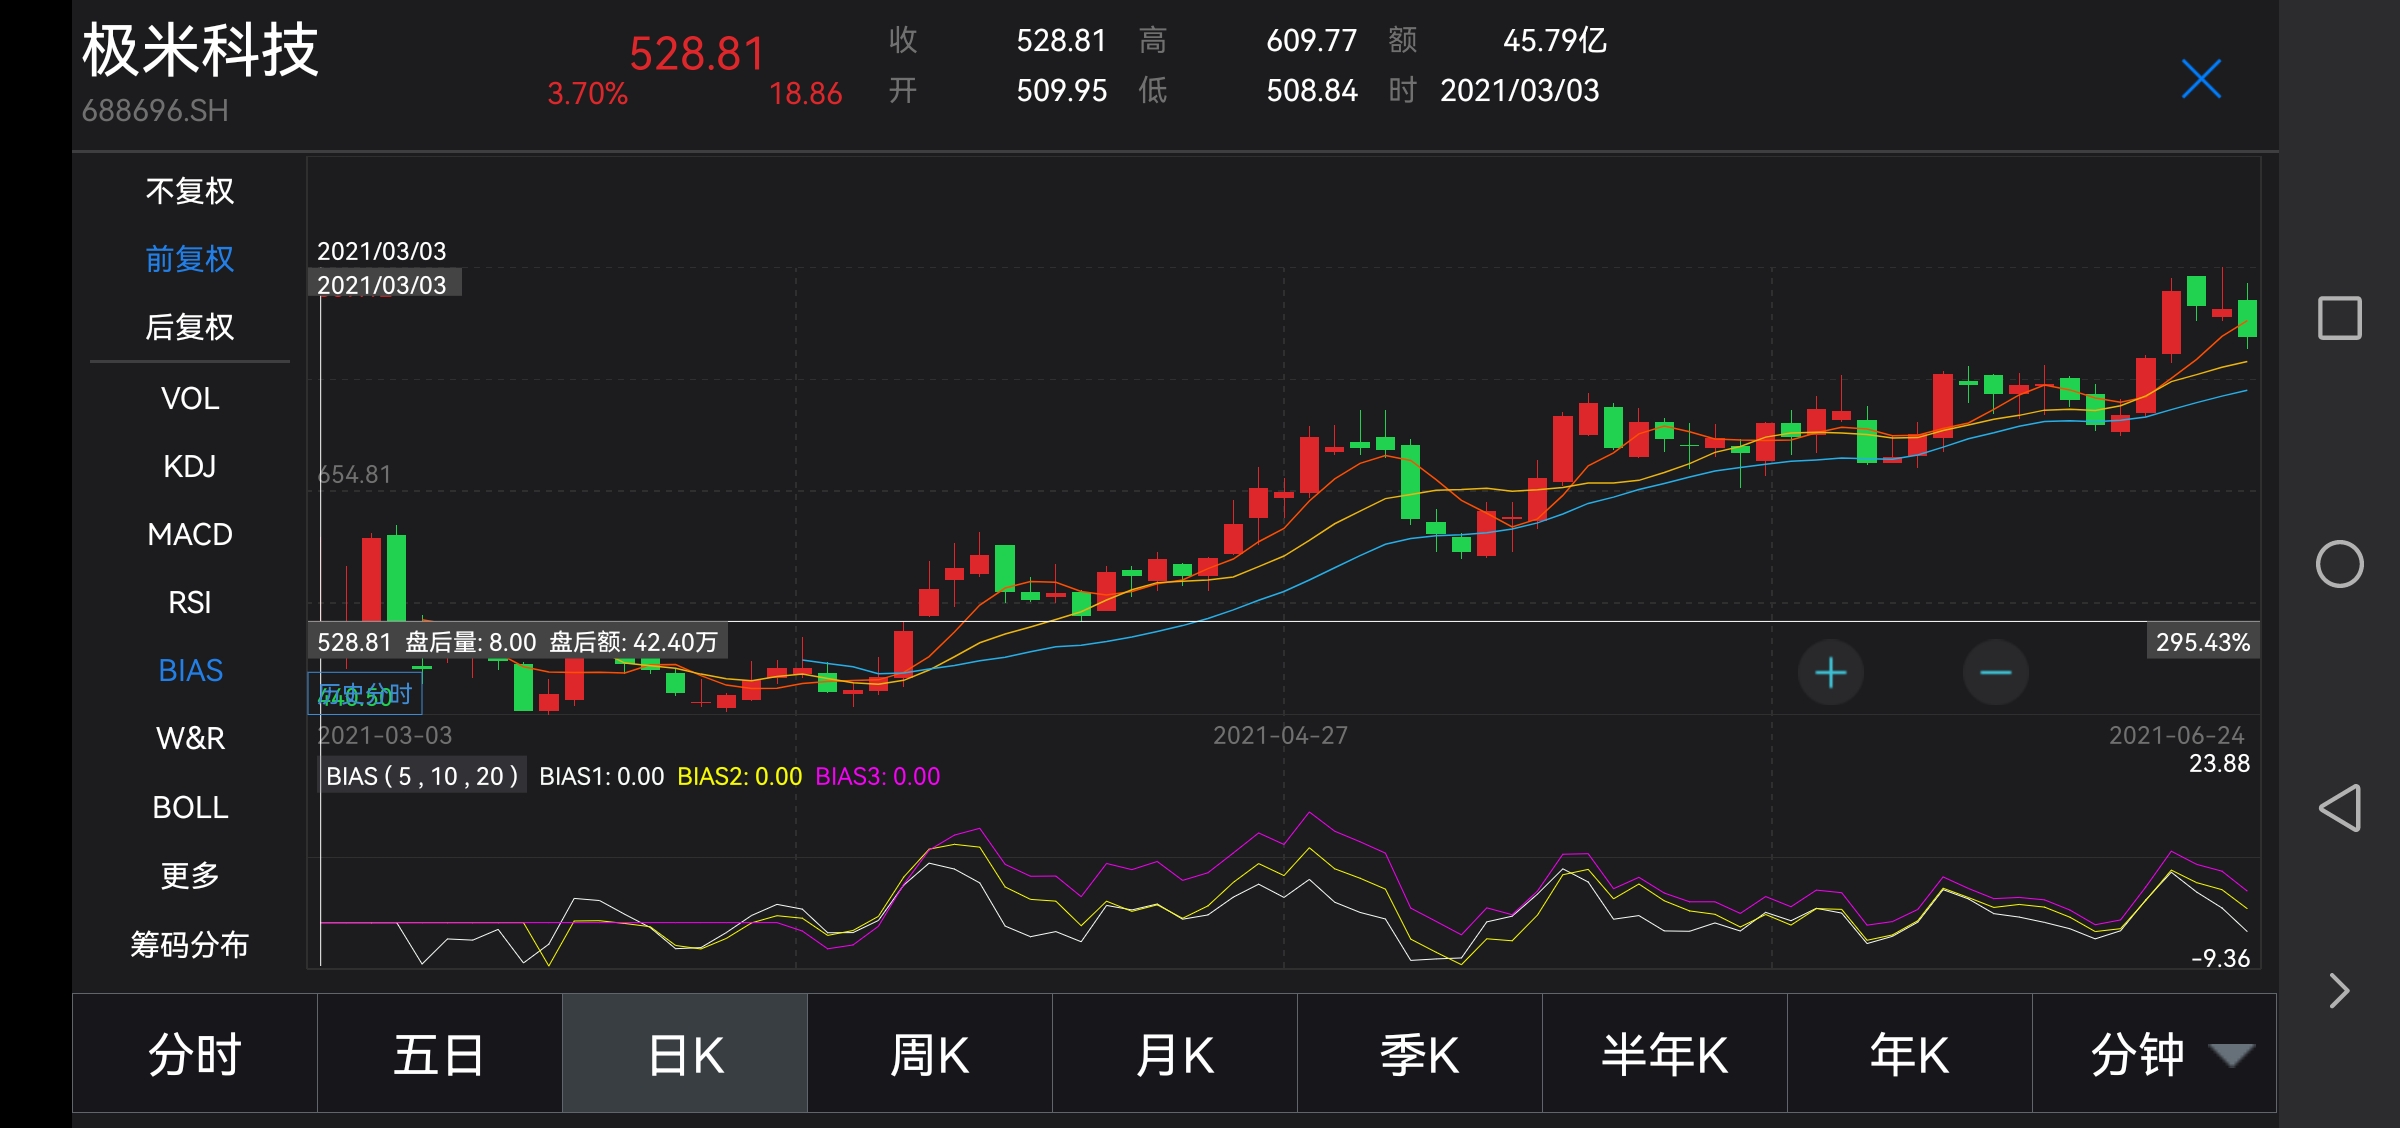2400x1128 pixels.
Task: Open 筹码分布 chip distribution
Action: [x=190, y=944]
